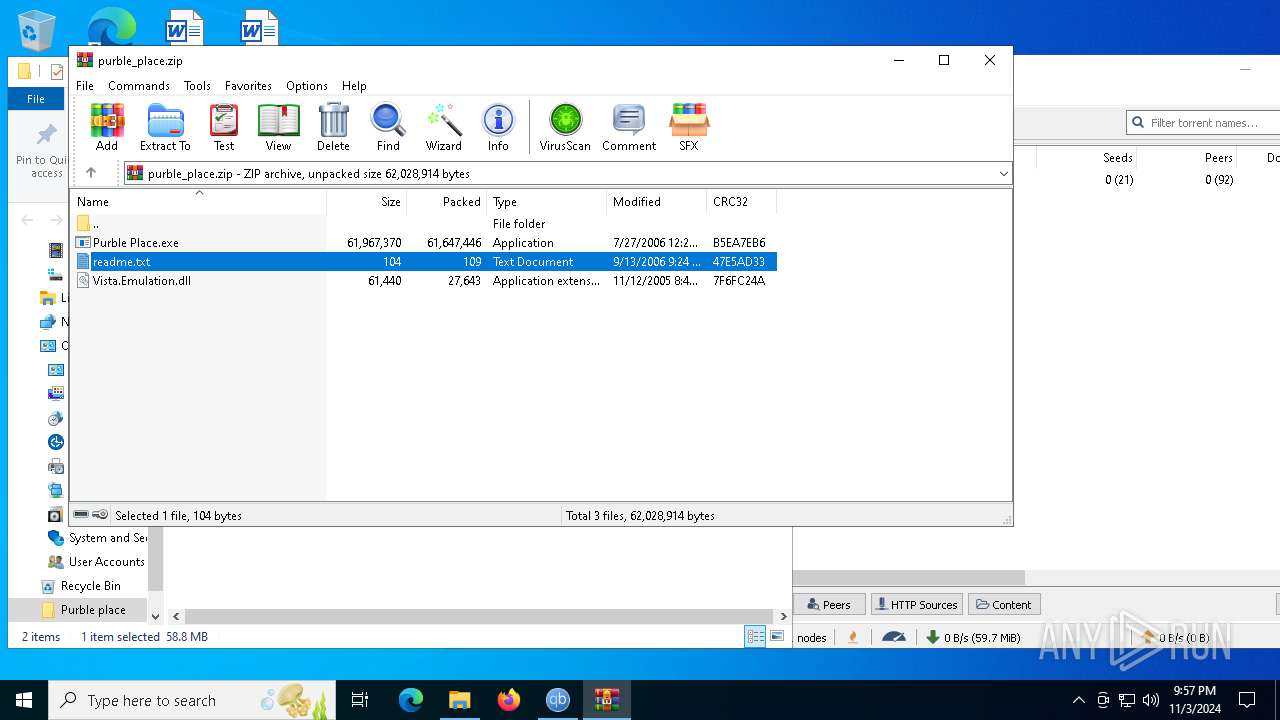Click flame icon in qBittorrent status bar
This screenshot has width=1280, height=720.
pyautogui.click(x=853, y=637)
